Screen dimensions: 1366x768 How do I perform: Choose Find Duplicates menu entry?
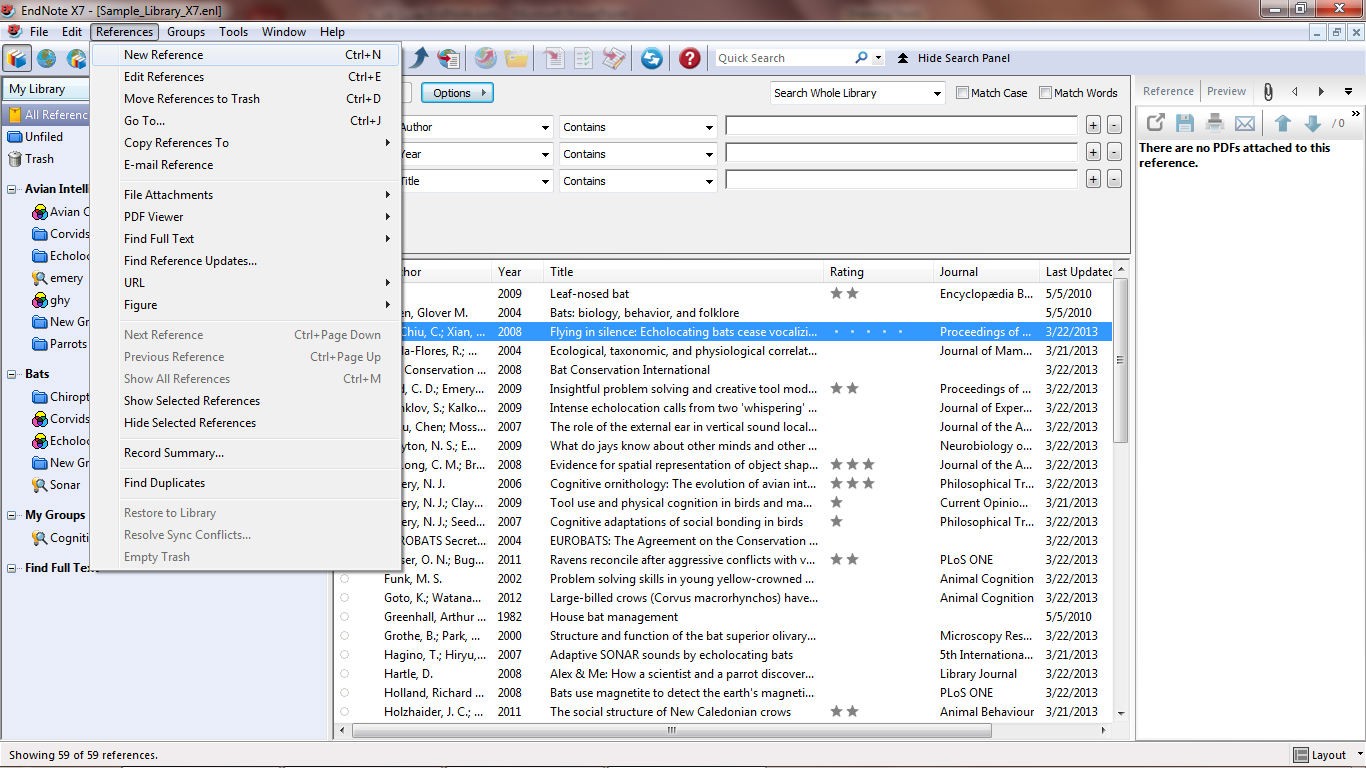coord(246,483)
